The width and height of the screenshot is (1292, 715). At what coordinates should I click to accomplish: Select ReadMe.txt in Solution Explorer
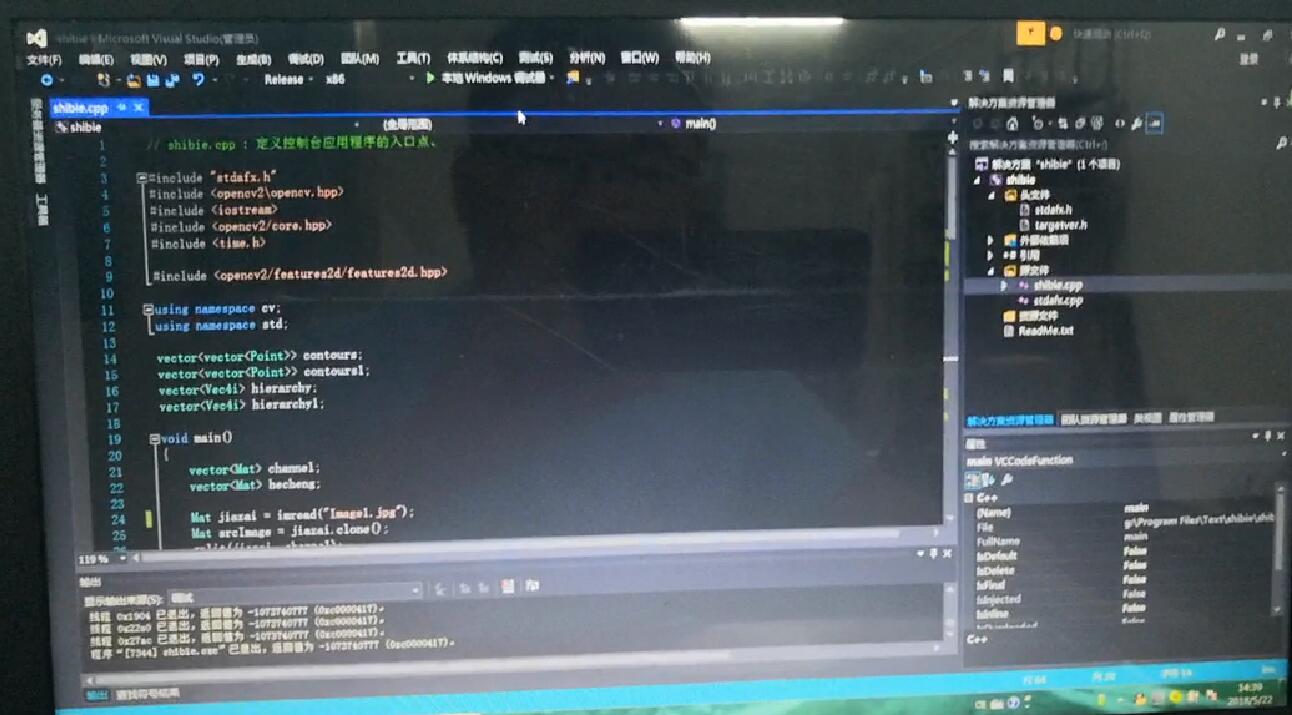1045,331
